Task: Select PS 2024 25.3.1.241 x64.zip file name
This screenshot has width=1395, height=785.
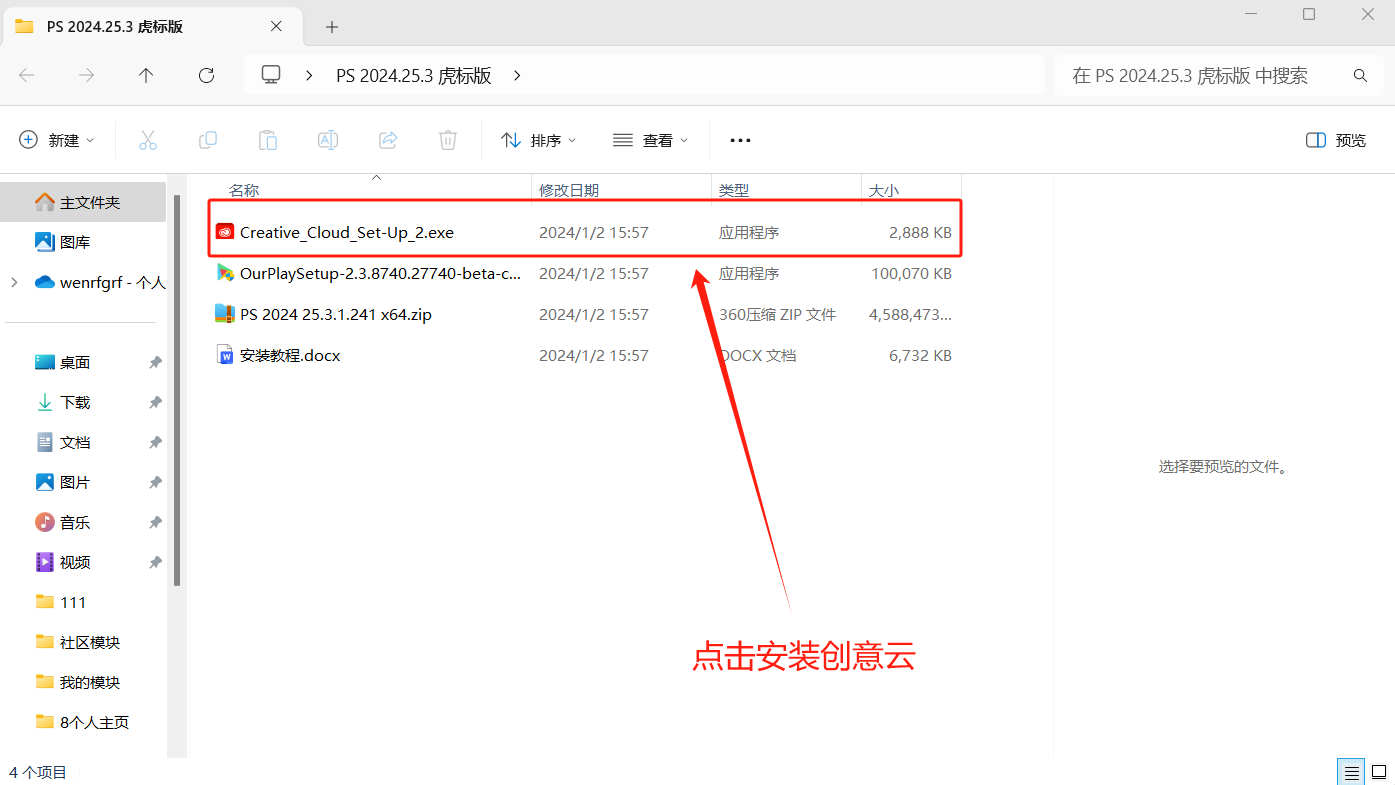Action: pyautogui.click(x=336, y=314)
